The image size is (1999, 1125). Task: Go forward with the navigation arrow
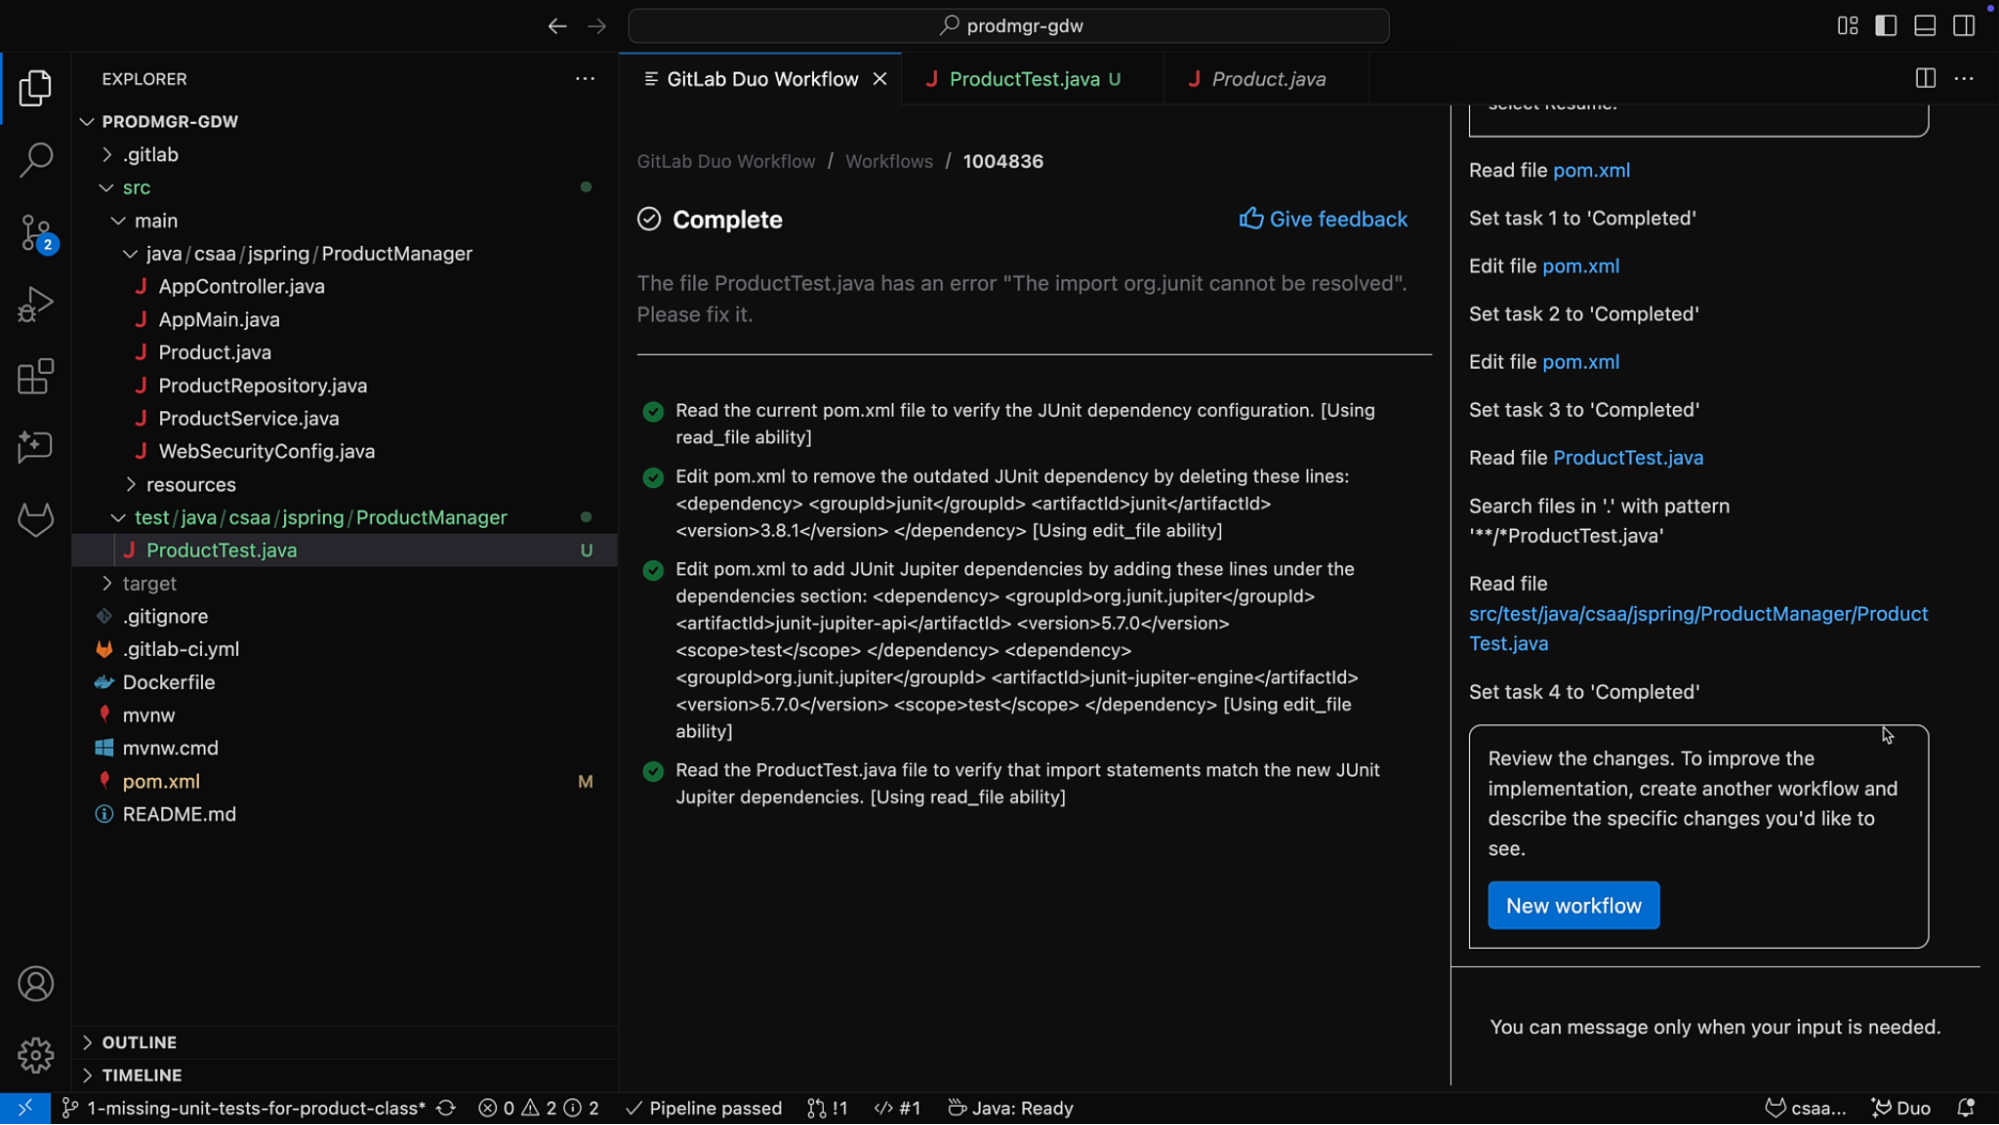point(597,26)
